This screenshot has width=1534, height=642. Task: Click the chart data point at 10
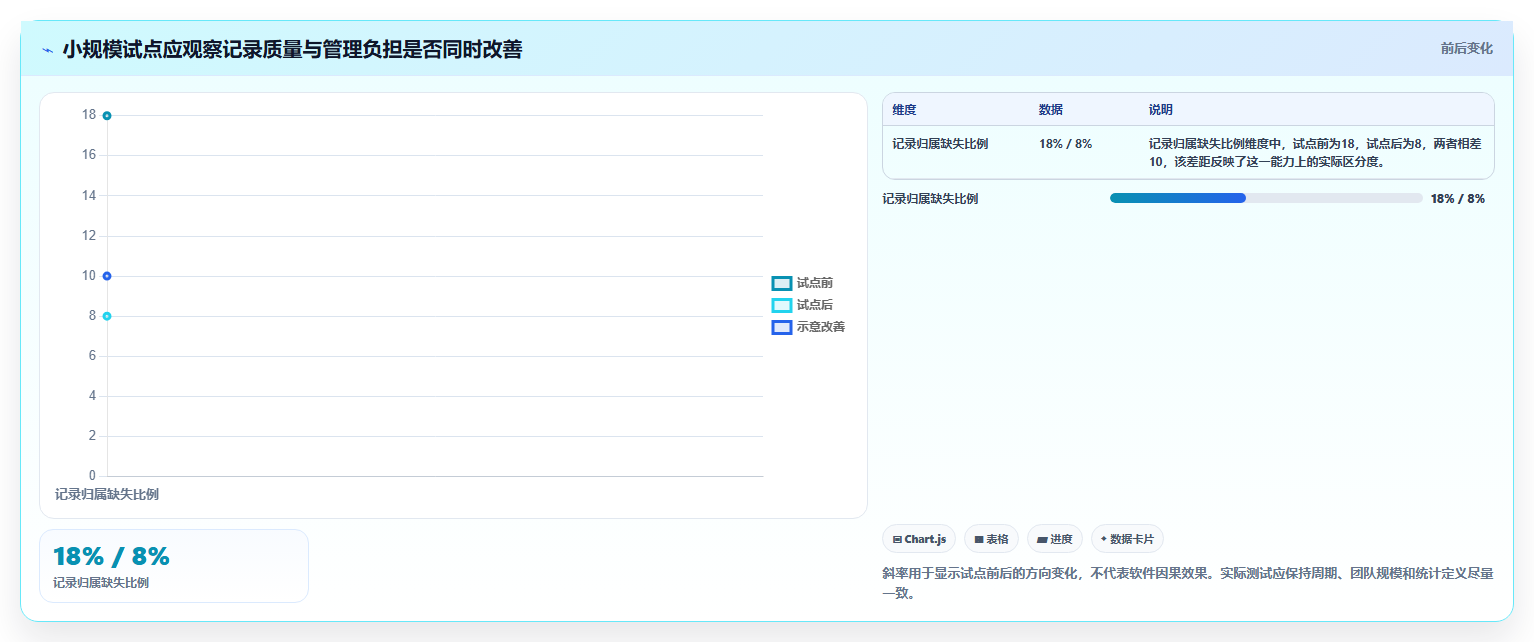point(107,276)
